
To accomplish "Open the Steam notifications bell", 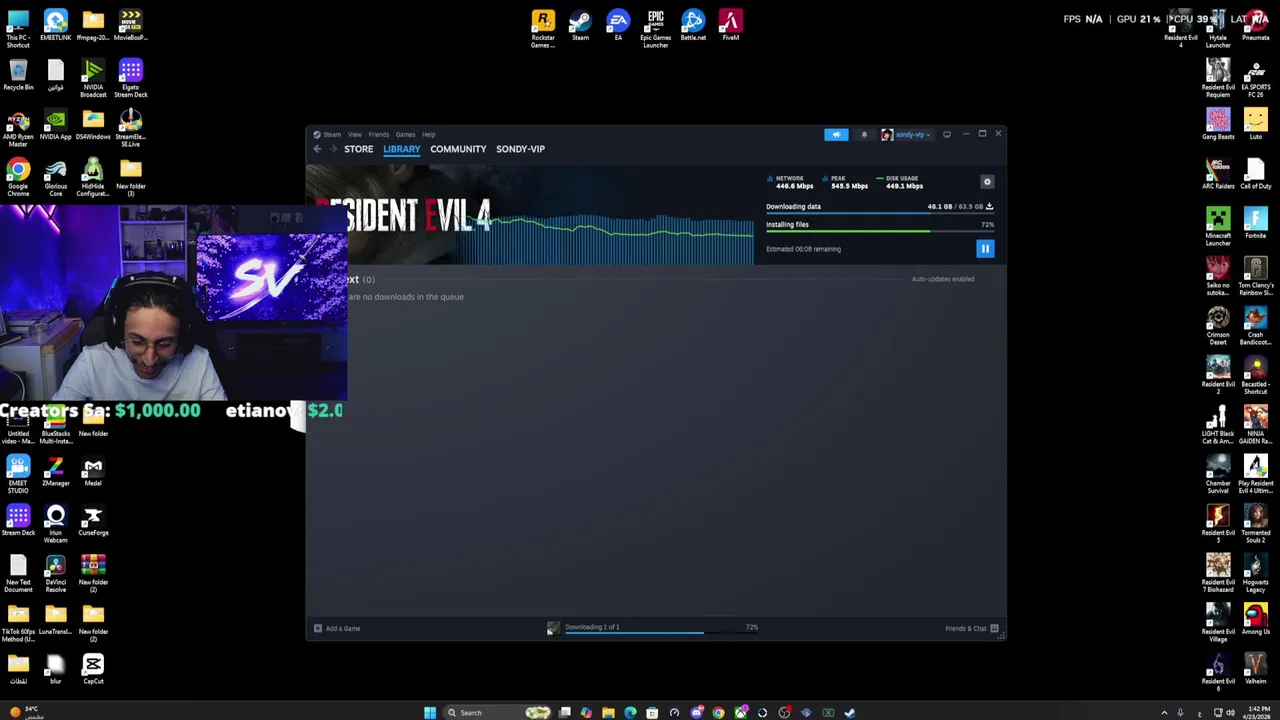I will (x=864, y=135).
